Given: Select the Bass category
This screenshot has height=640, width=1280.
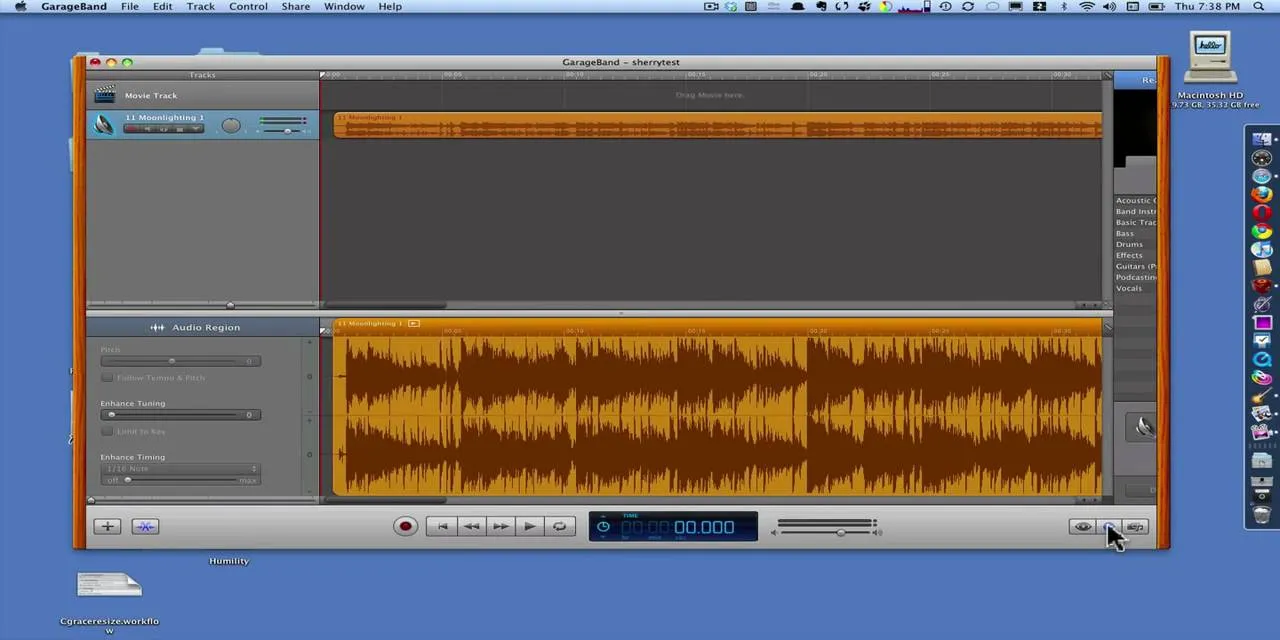Looking at the screenshot, I should point(1125,233).
